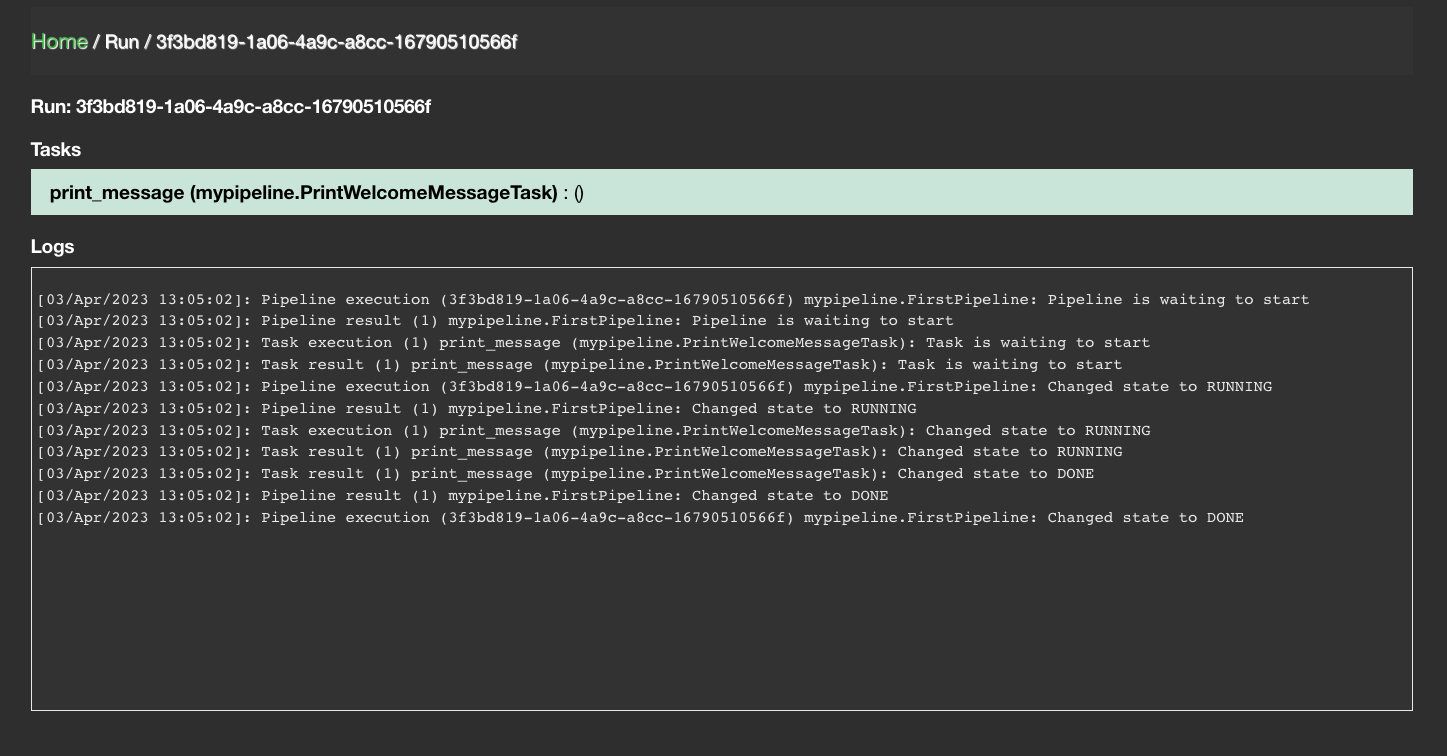Select log line 'Pipeline result: Changed state to DONE'
The image size is (1447, 756).
(463, 496)
